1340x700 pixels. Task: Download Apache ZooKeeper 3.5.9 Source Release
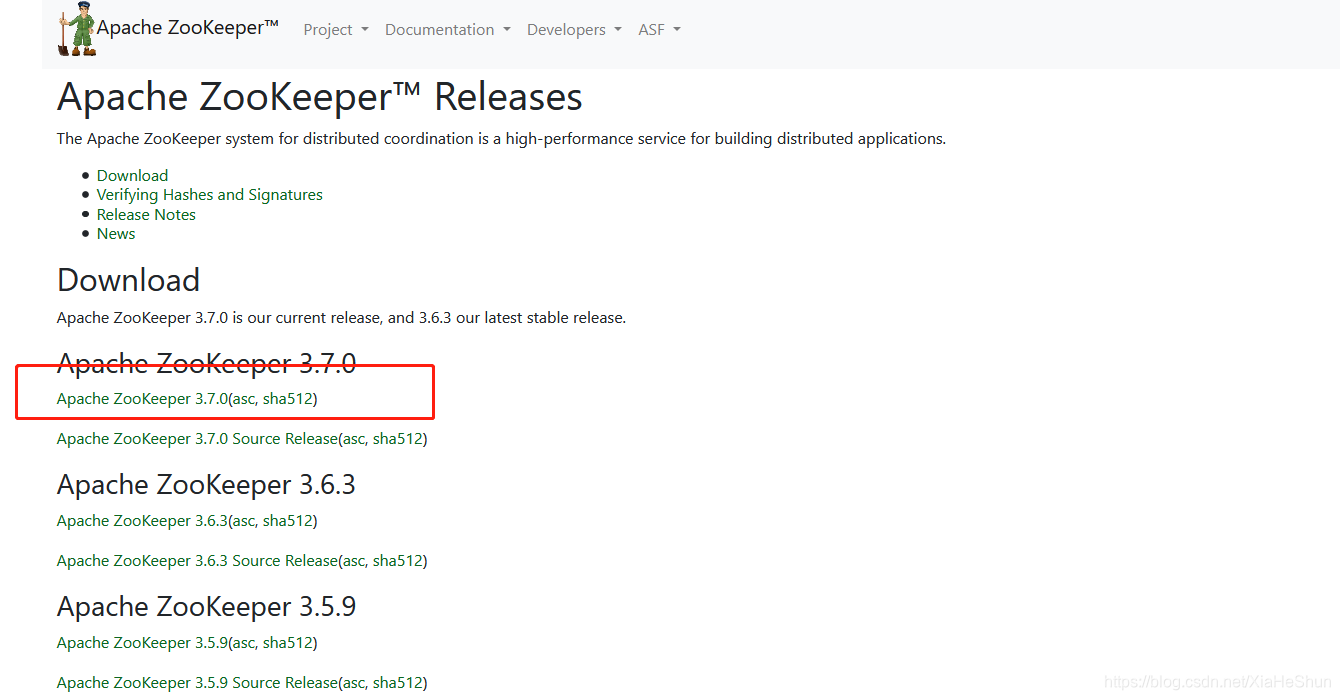pyautogui.click(x=197, y=683)
